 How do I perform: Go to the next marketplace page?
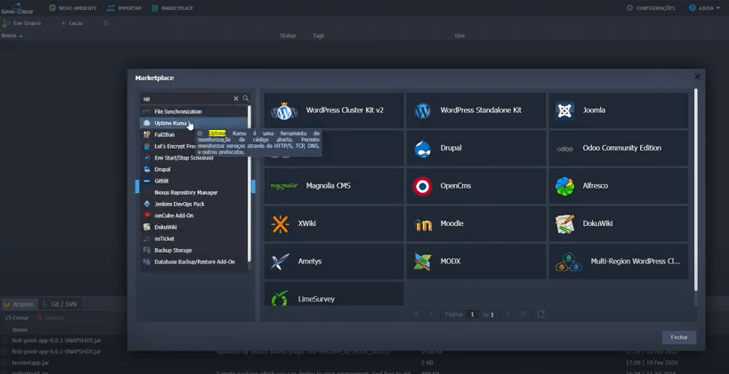[508, 314]
